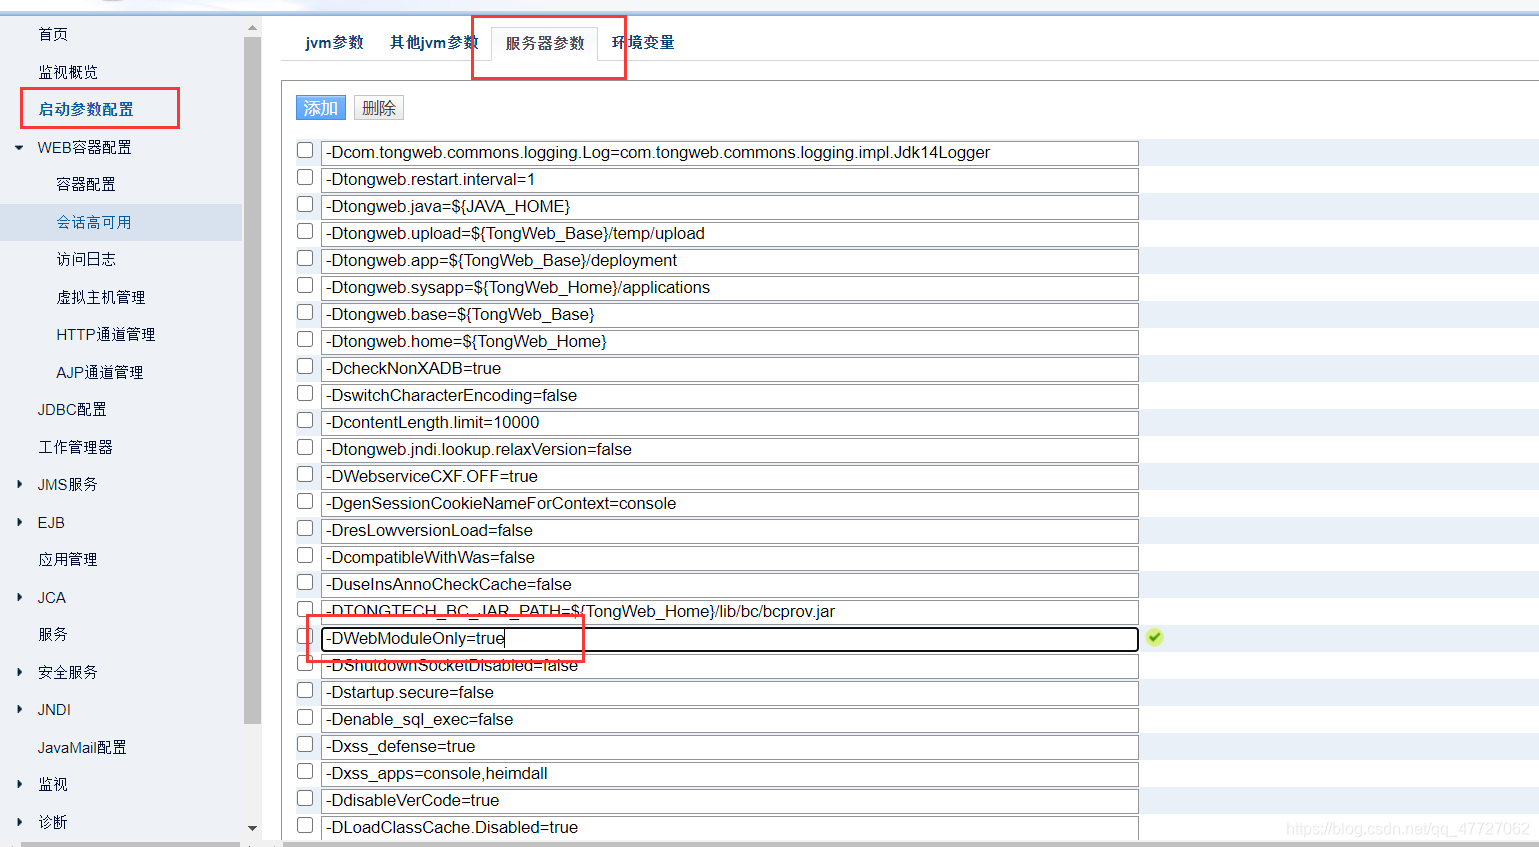Open 容器配置 submenu item
This screenshot has width=1539, height=847.
[86, 184]
